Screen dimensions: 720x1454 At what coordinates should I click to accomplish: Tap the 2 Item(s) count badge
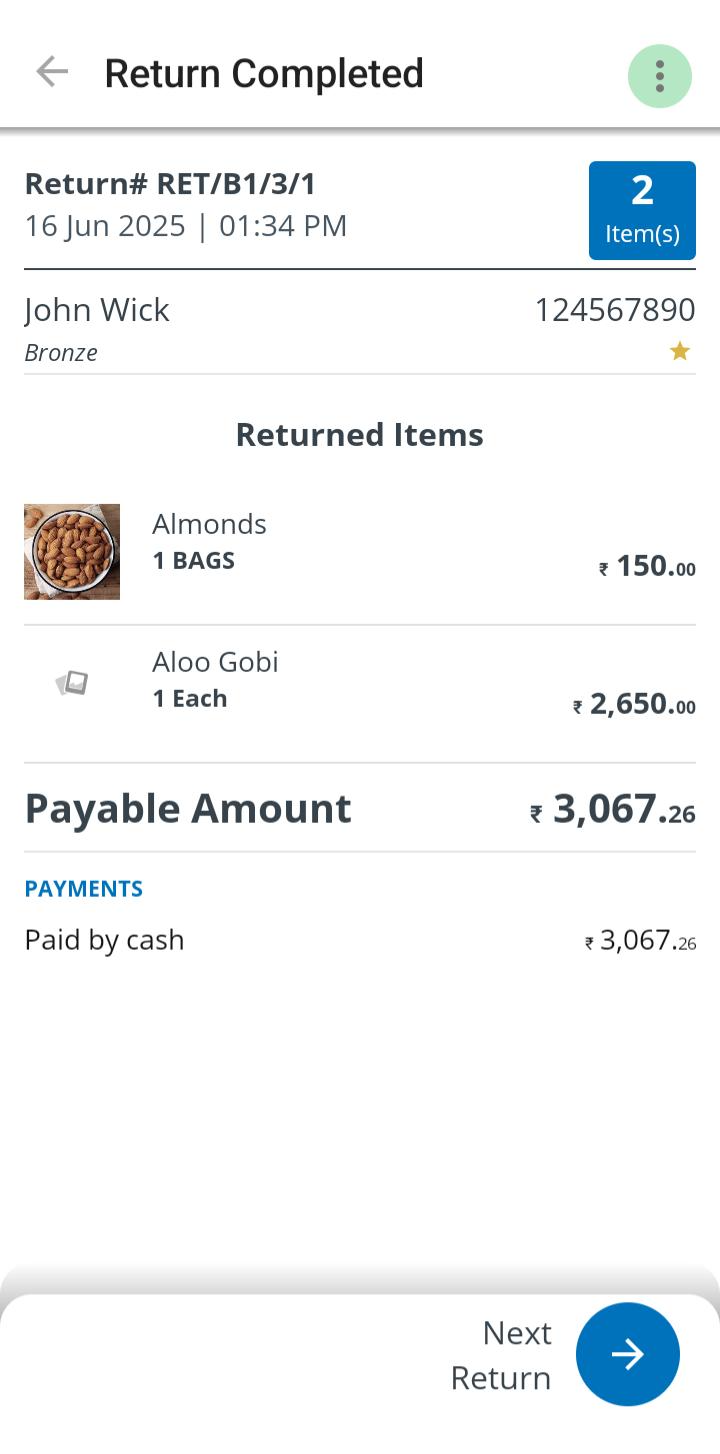pyautogui.click(x=642, y=210)
